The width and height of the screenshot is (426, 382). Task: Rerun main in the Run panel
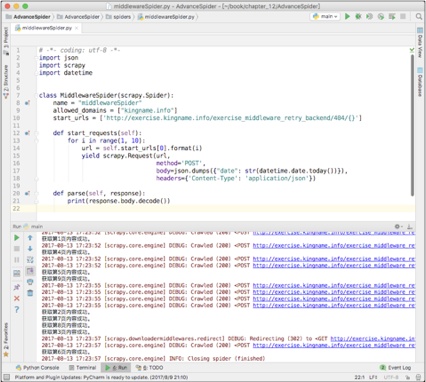(17, 238)
